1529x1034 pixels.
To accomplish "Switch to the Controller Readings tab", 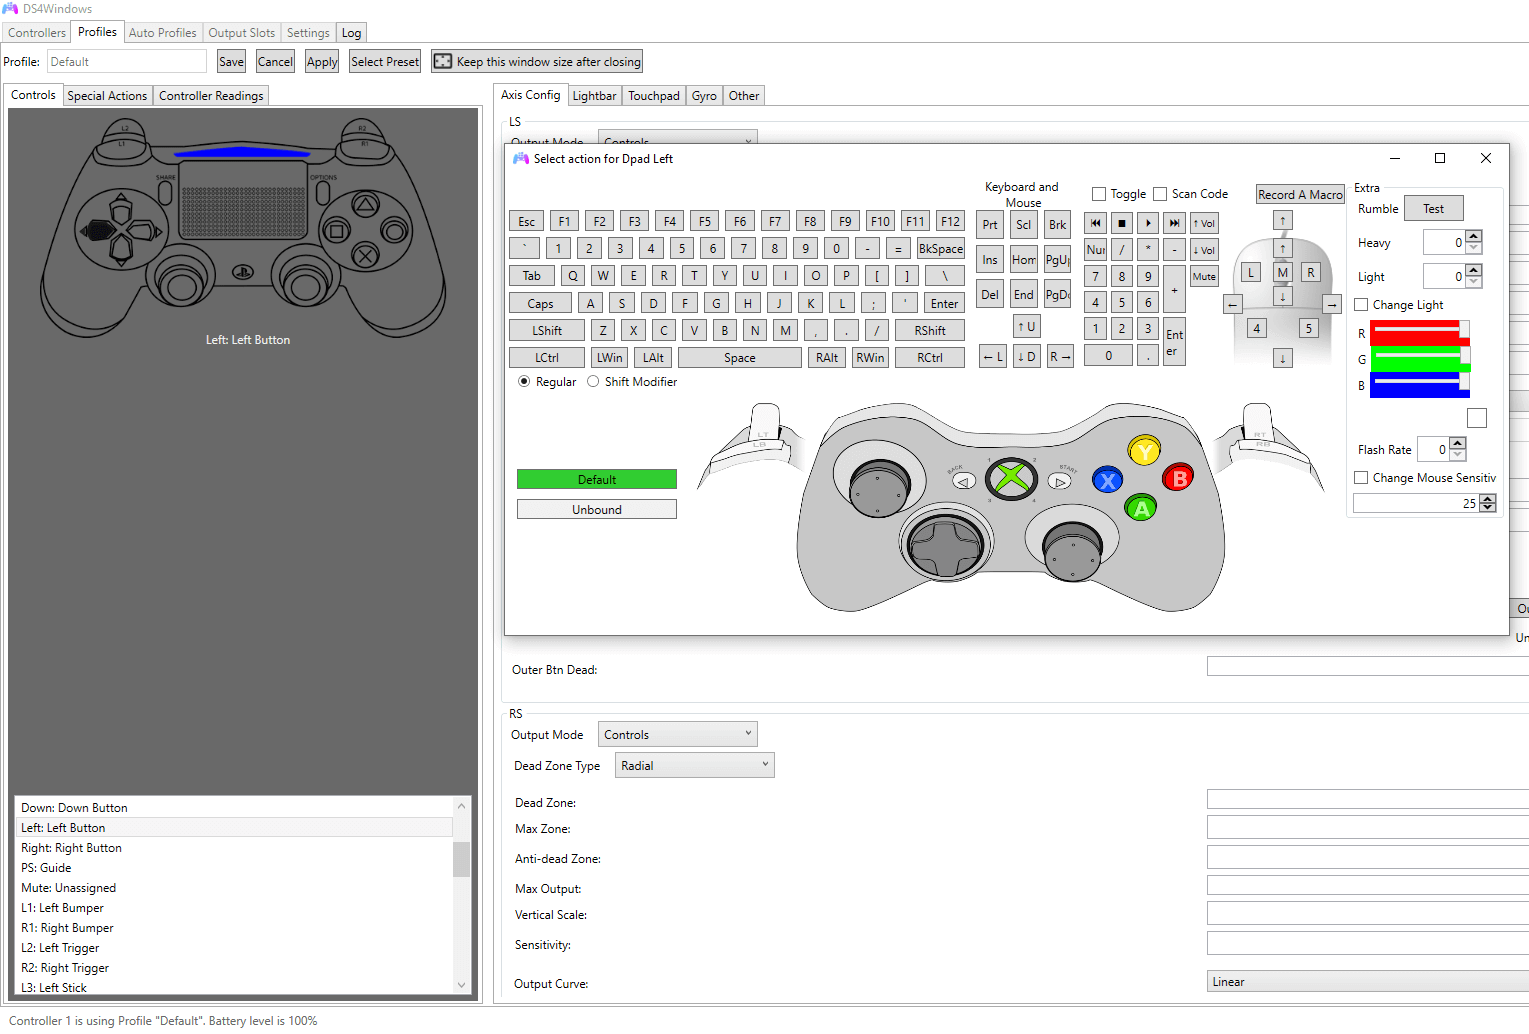I will [x=210, y=95].
